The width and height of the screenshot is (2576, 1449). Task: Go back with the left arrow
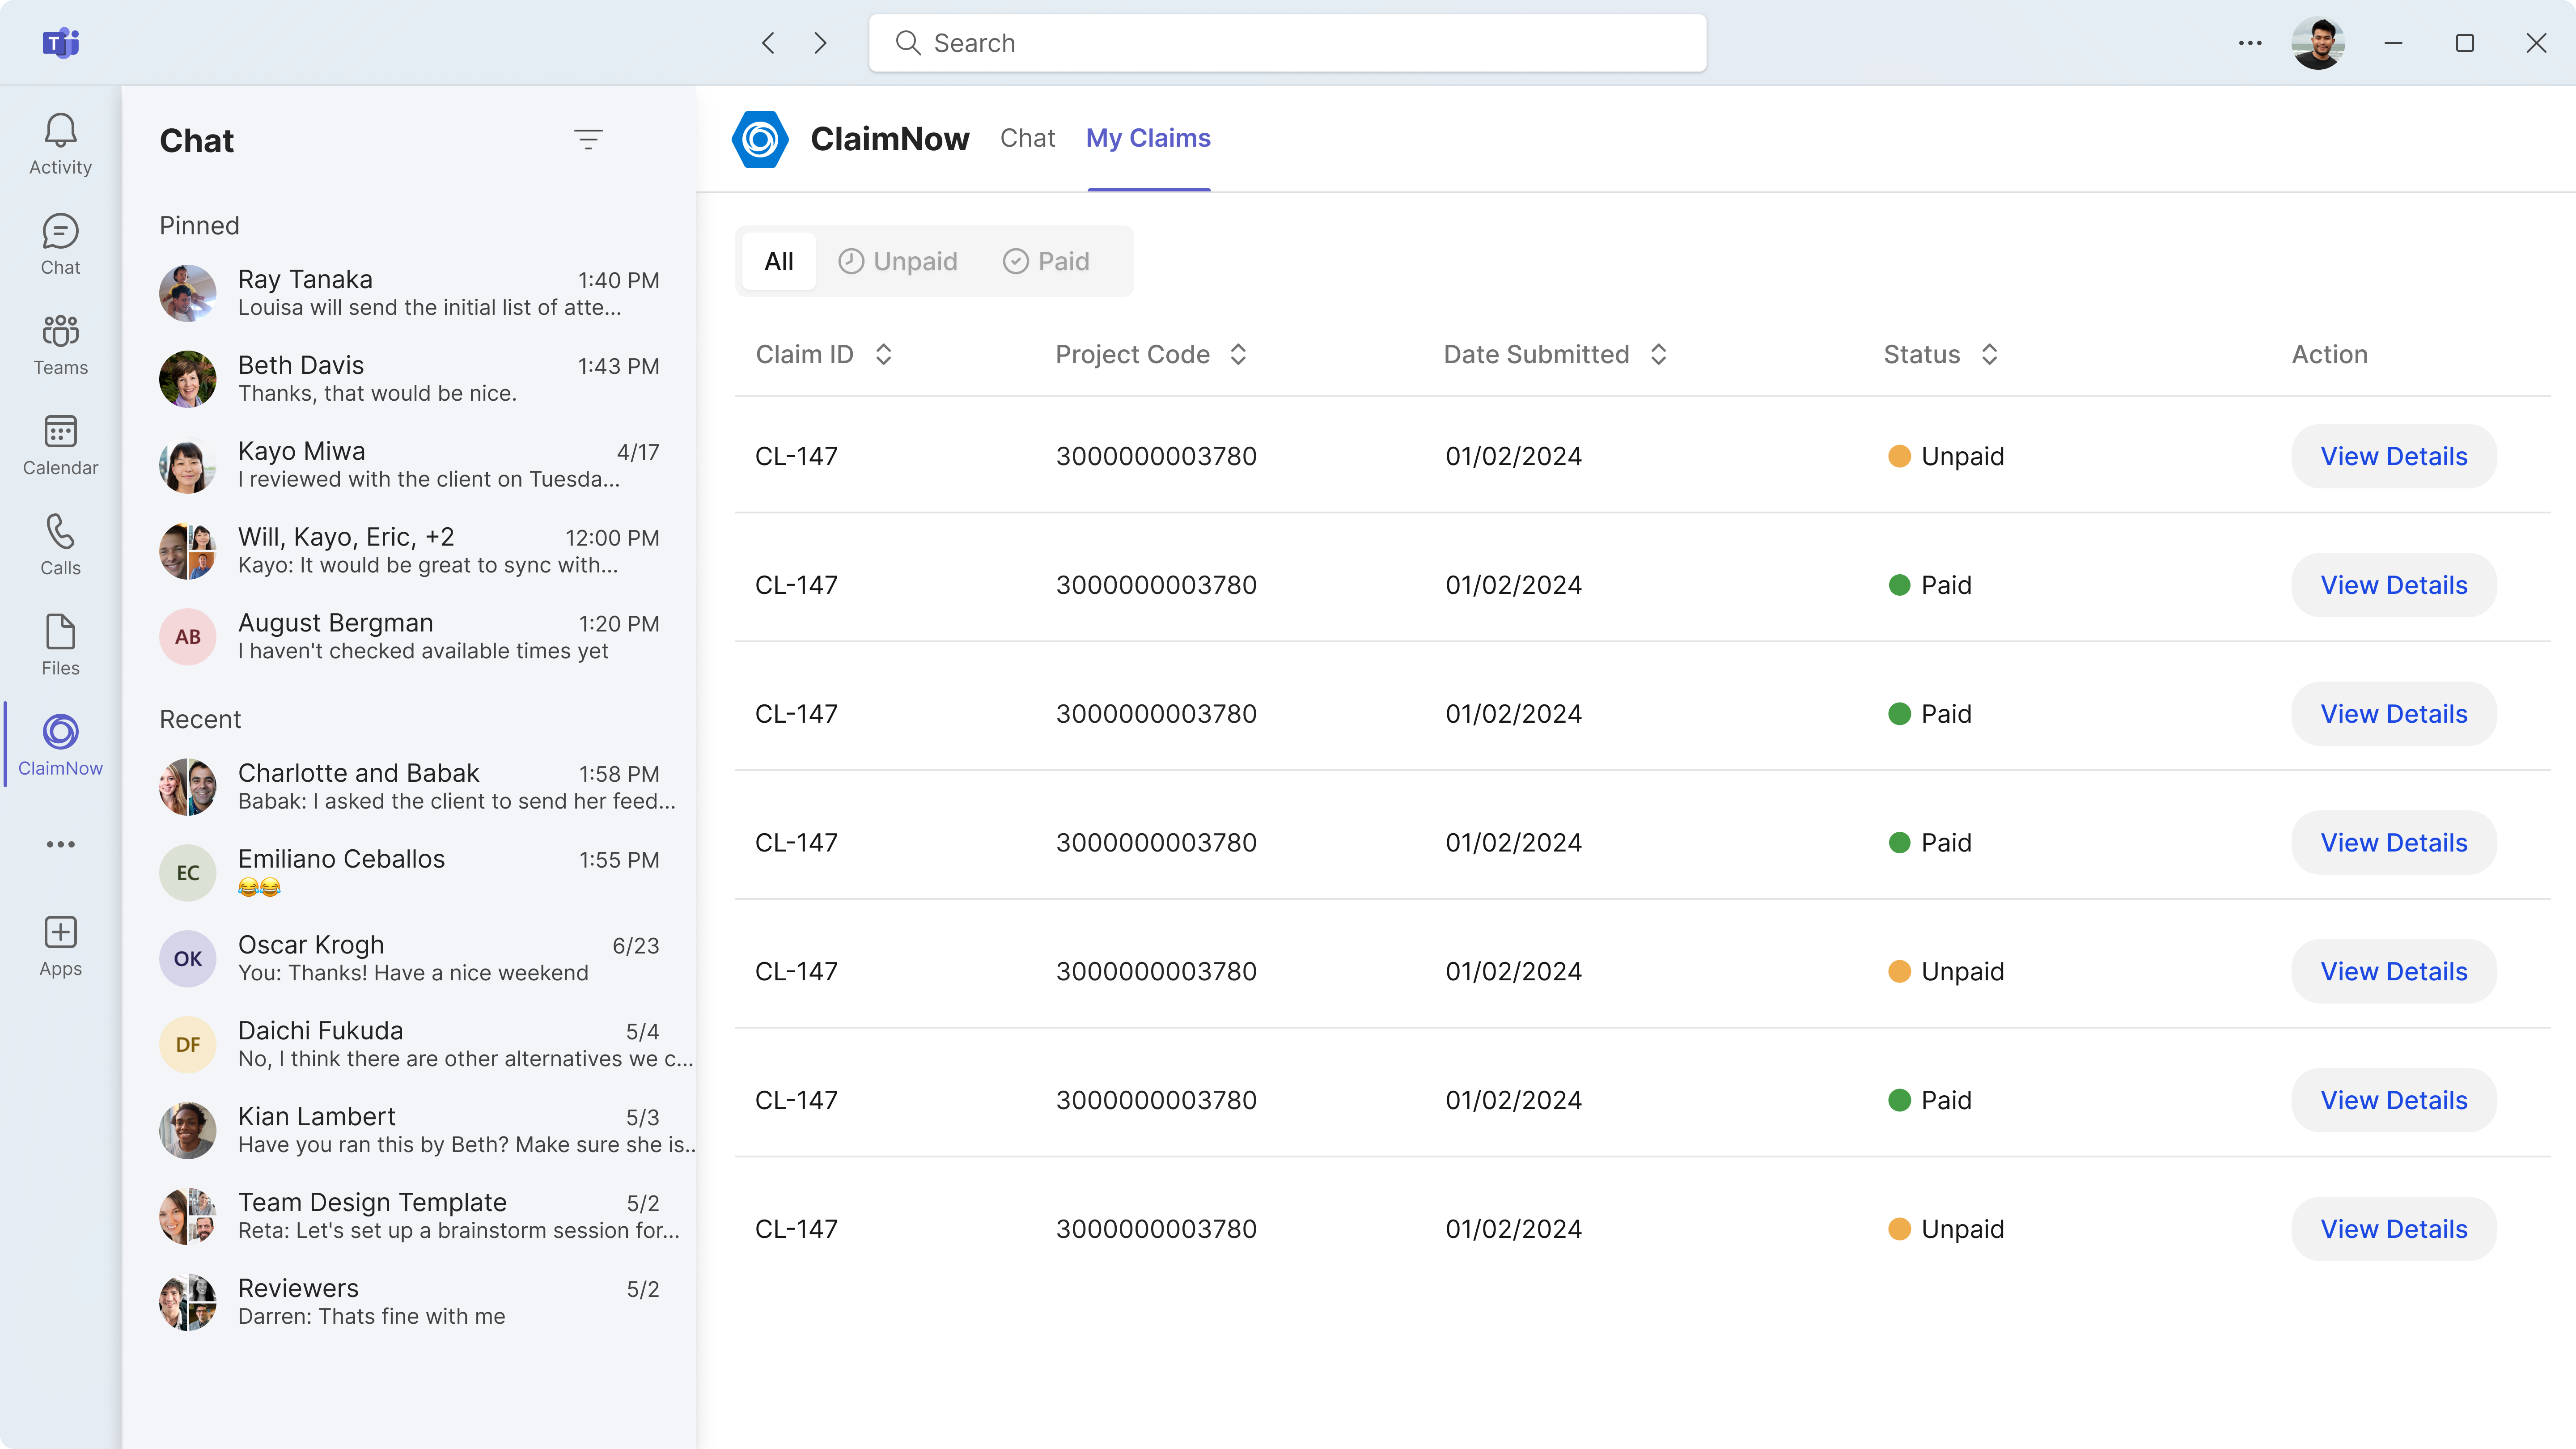click(768, 43)
